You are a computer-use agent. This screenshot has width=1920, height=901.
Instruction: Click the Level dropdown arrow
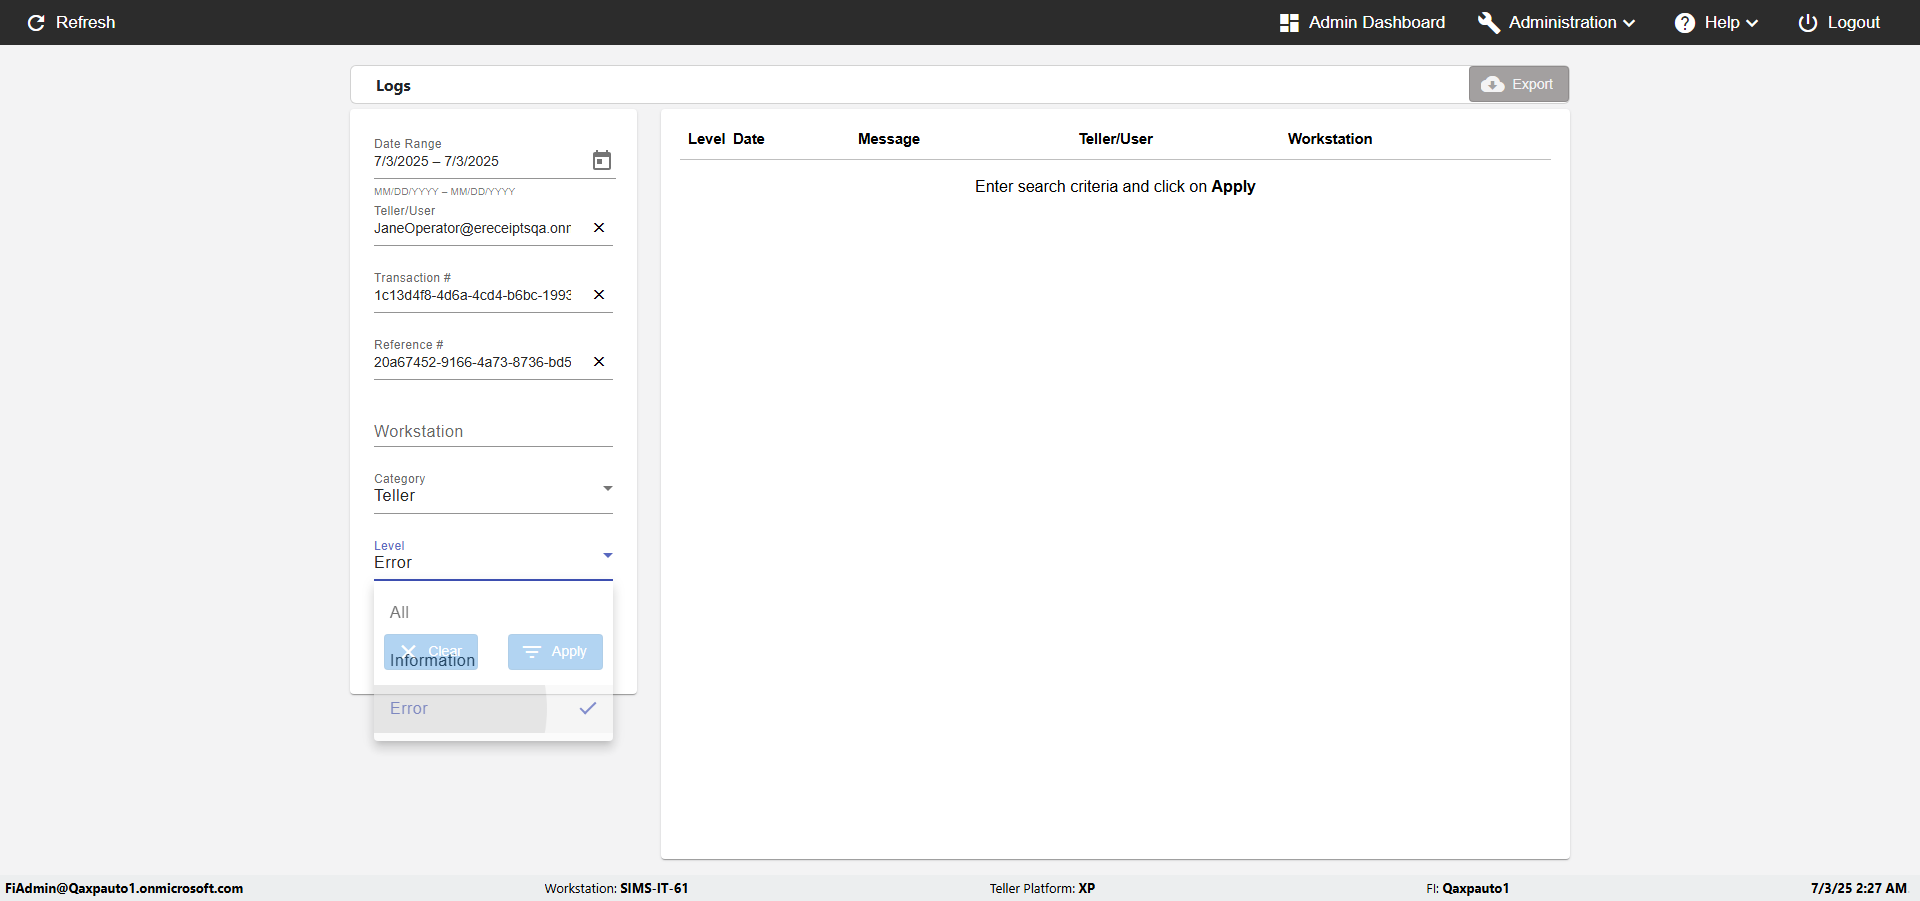coord(607,555)
